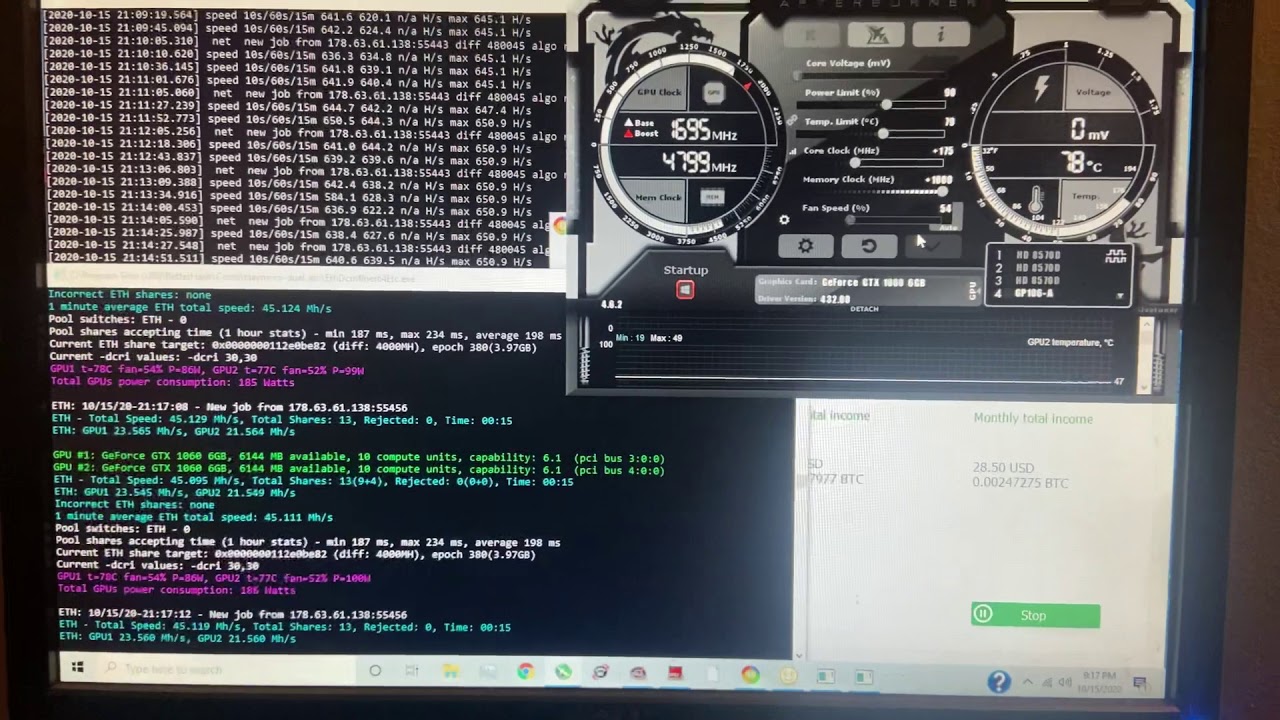Click 'Total GPUs power consumption: 185 Watts' line

172,382
